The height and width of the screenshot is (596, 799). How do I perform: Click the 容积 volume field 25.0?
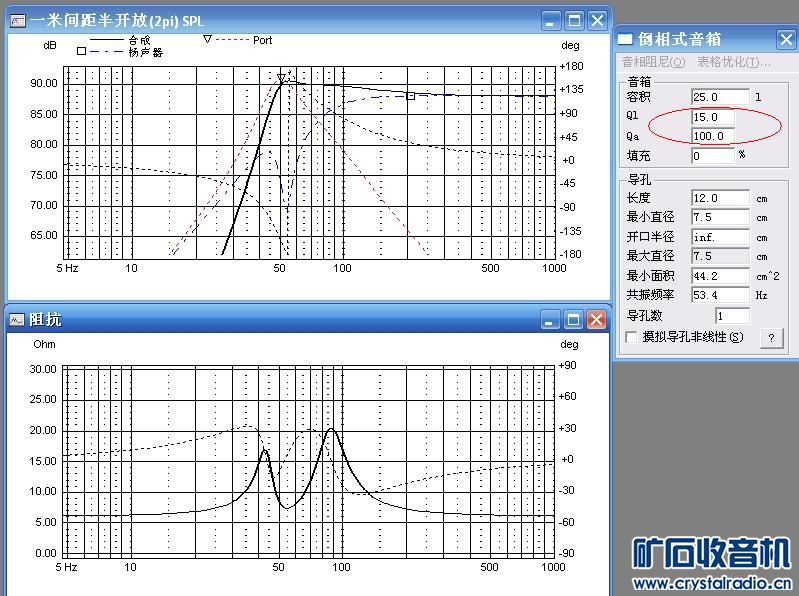point(720,97)
